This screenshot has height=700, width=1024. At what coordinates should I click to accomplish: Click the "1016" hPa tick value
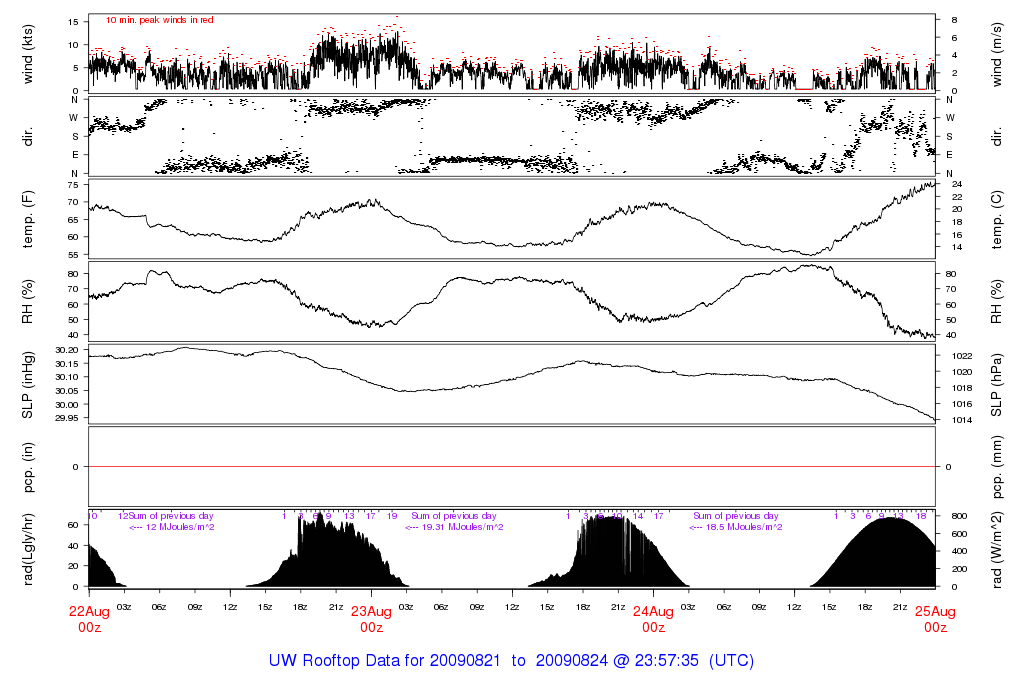coord(963,404)
